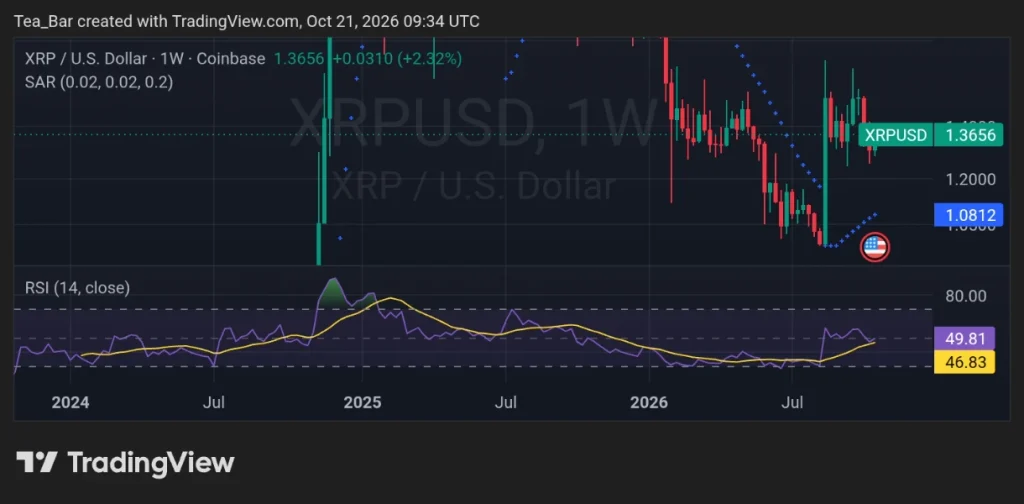This screenshot has height=504, width=1024.
Task: Click the 2026 time axis label
Action: pos(648,402)
